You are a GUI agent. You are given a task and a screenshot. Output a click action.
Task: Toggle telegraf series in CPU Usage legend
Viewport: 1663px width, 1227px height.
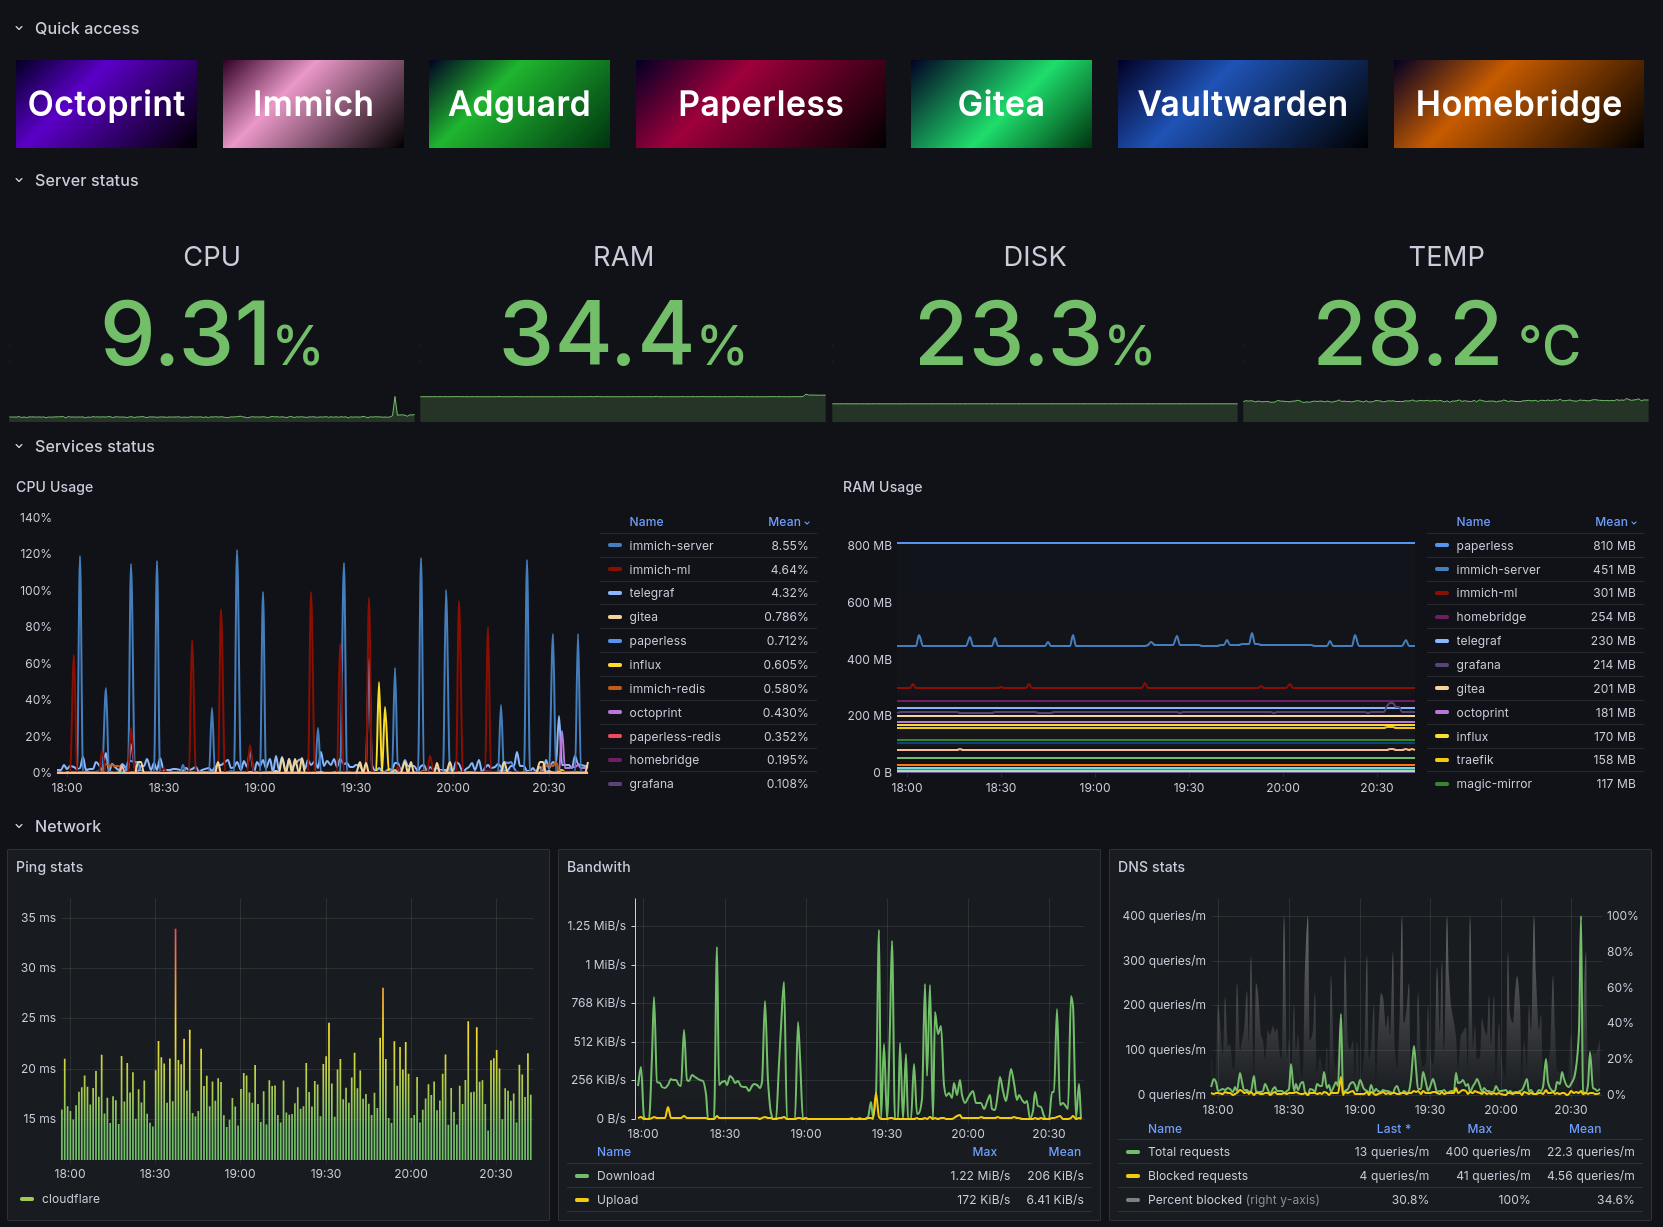pyautogui.click(x=651, y=593)
